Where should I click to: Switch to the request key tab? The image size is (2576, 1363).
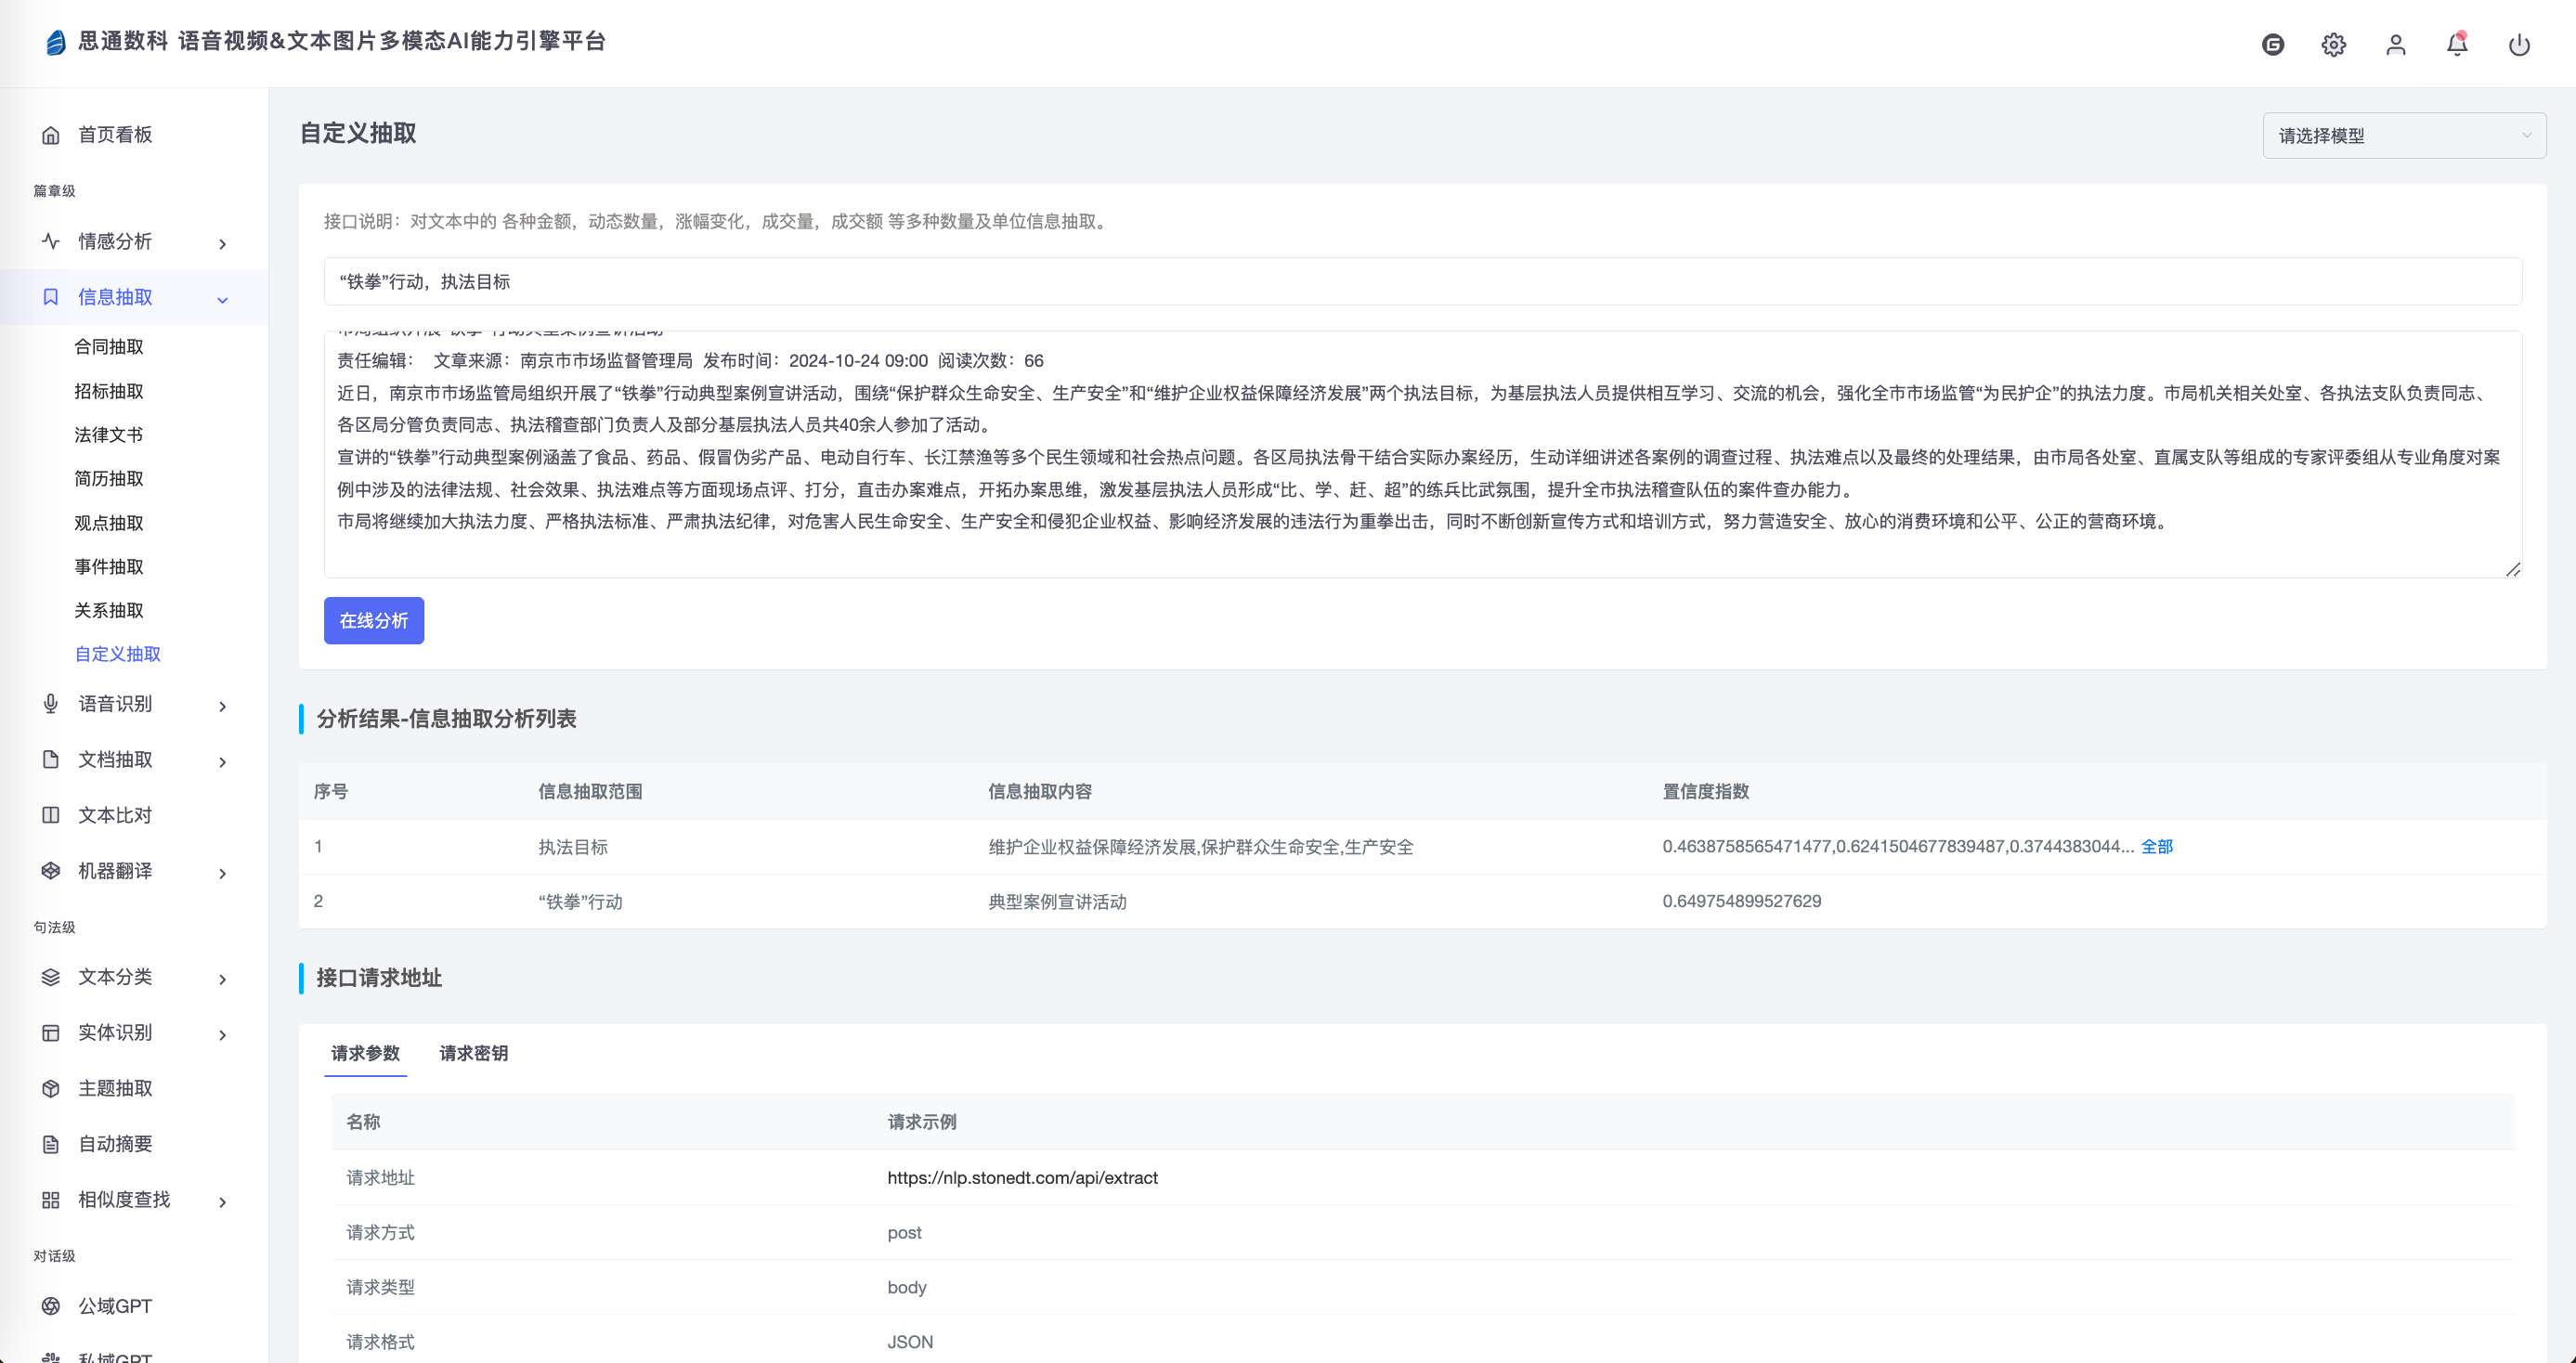[x=473, y=1053]
